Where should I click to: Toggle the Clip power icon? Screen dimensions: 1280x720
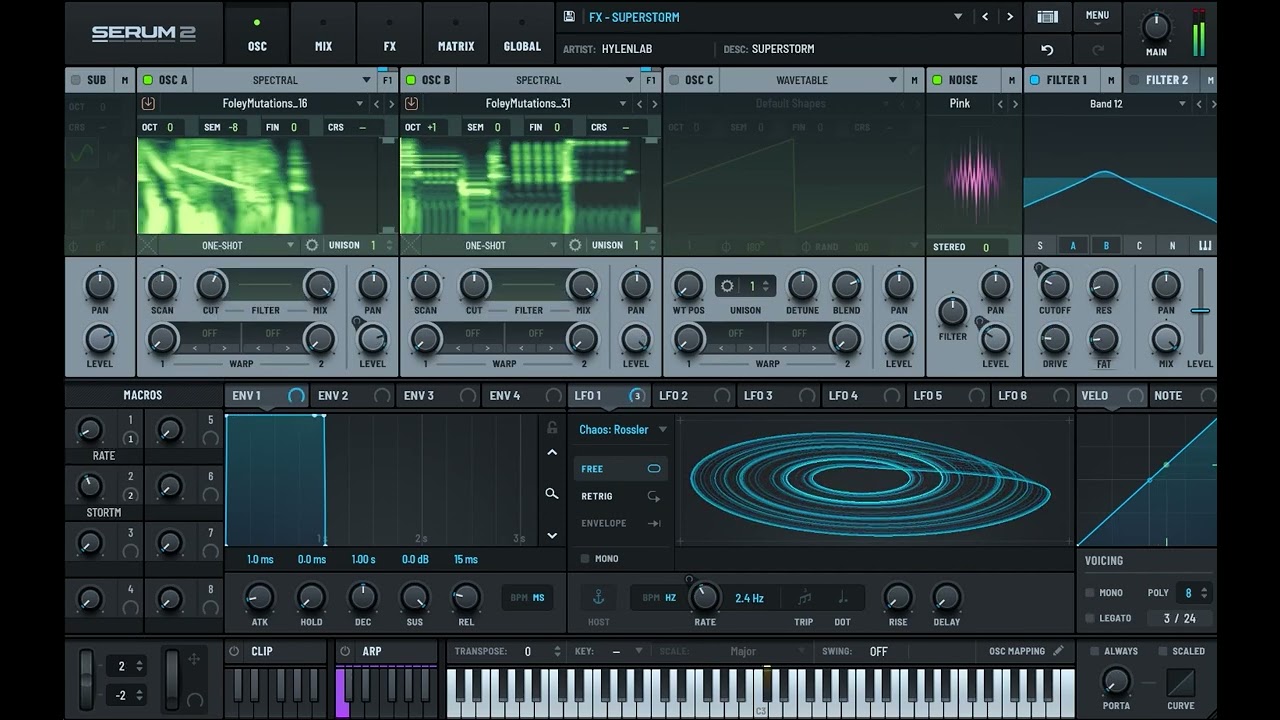[234, 651]
